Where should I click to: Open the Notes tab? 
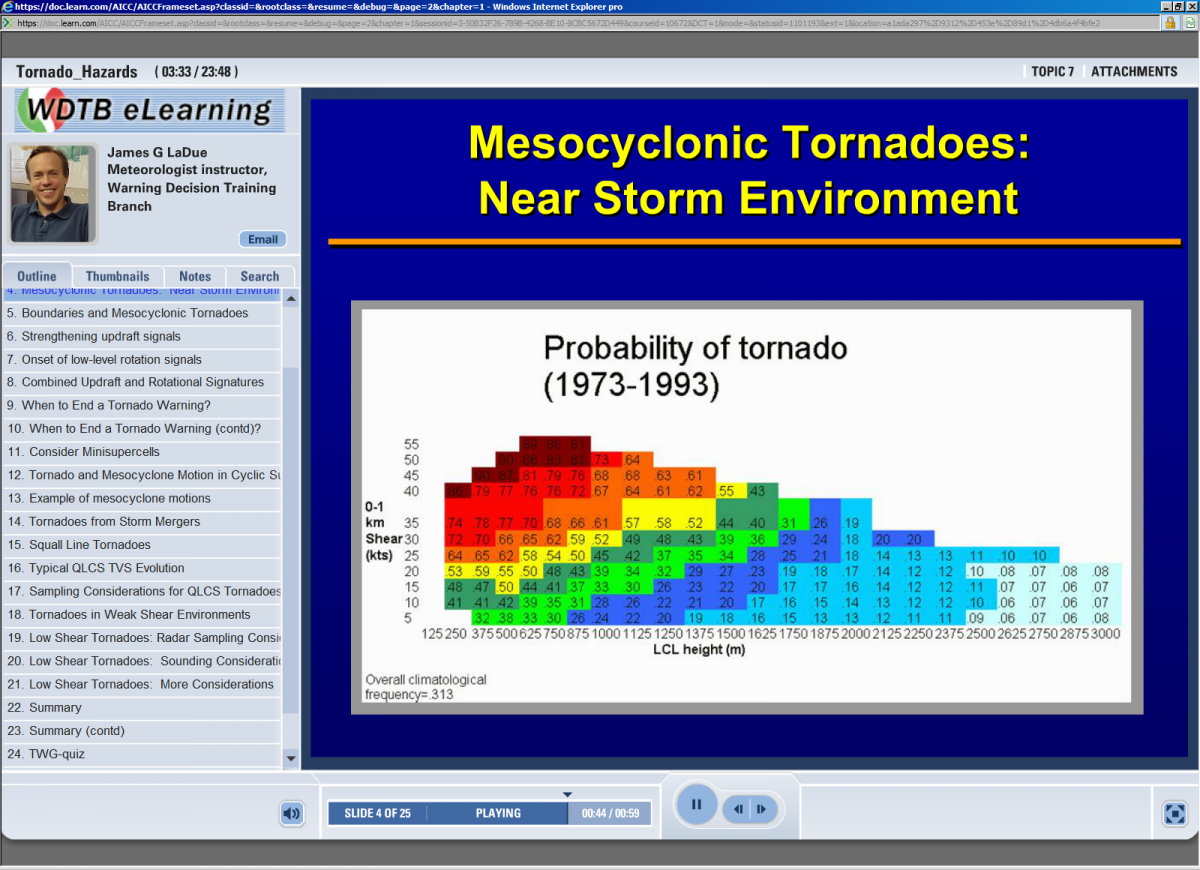195,276
